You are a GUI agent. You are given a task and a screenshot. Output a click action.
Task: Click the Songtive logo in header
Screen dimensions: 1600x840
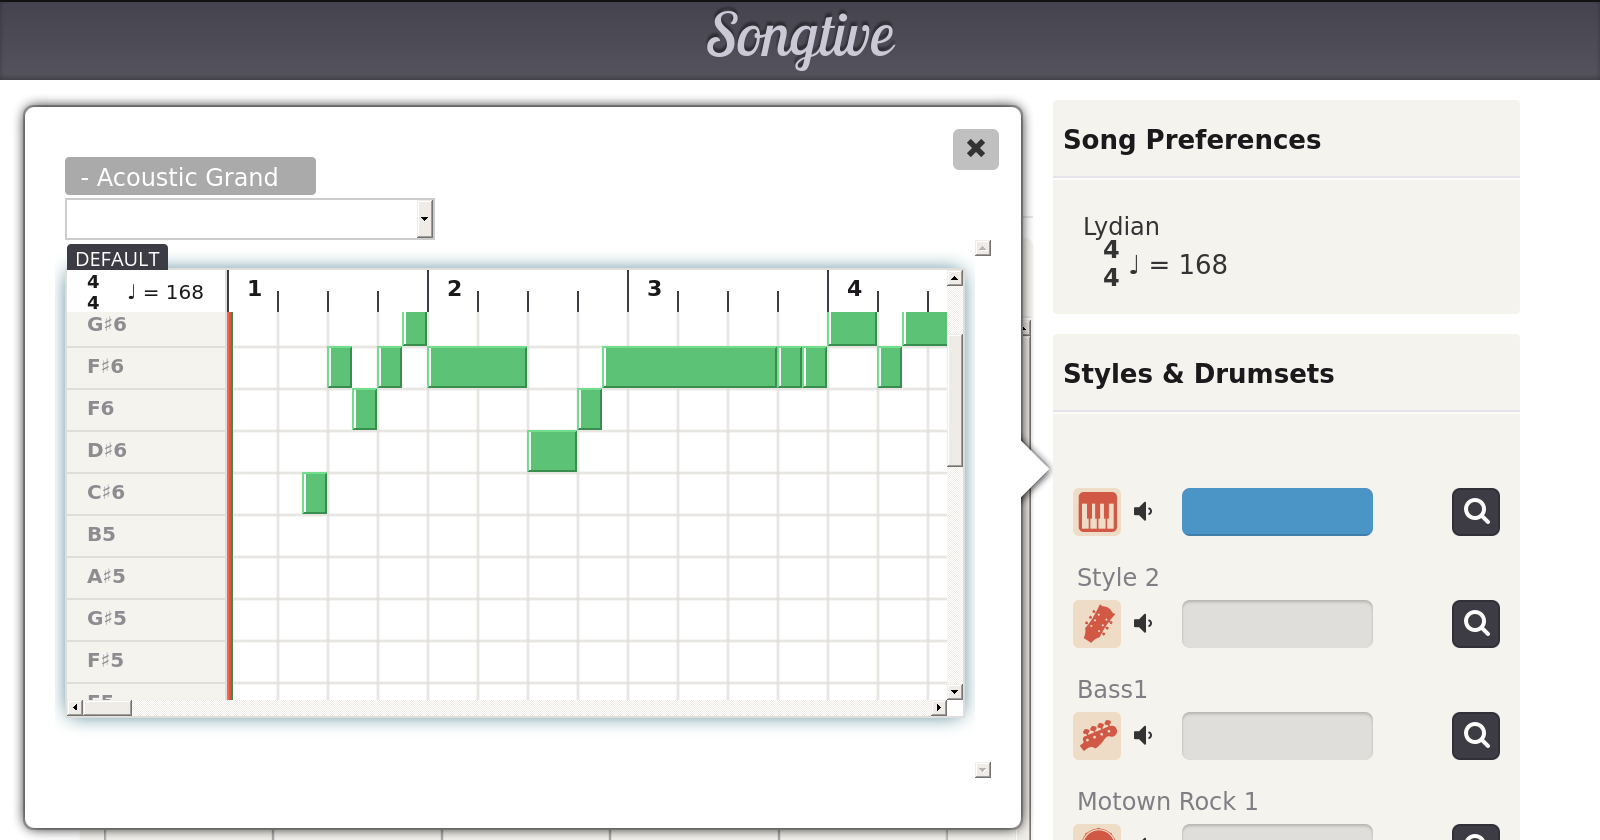point(800,38)
